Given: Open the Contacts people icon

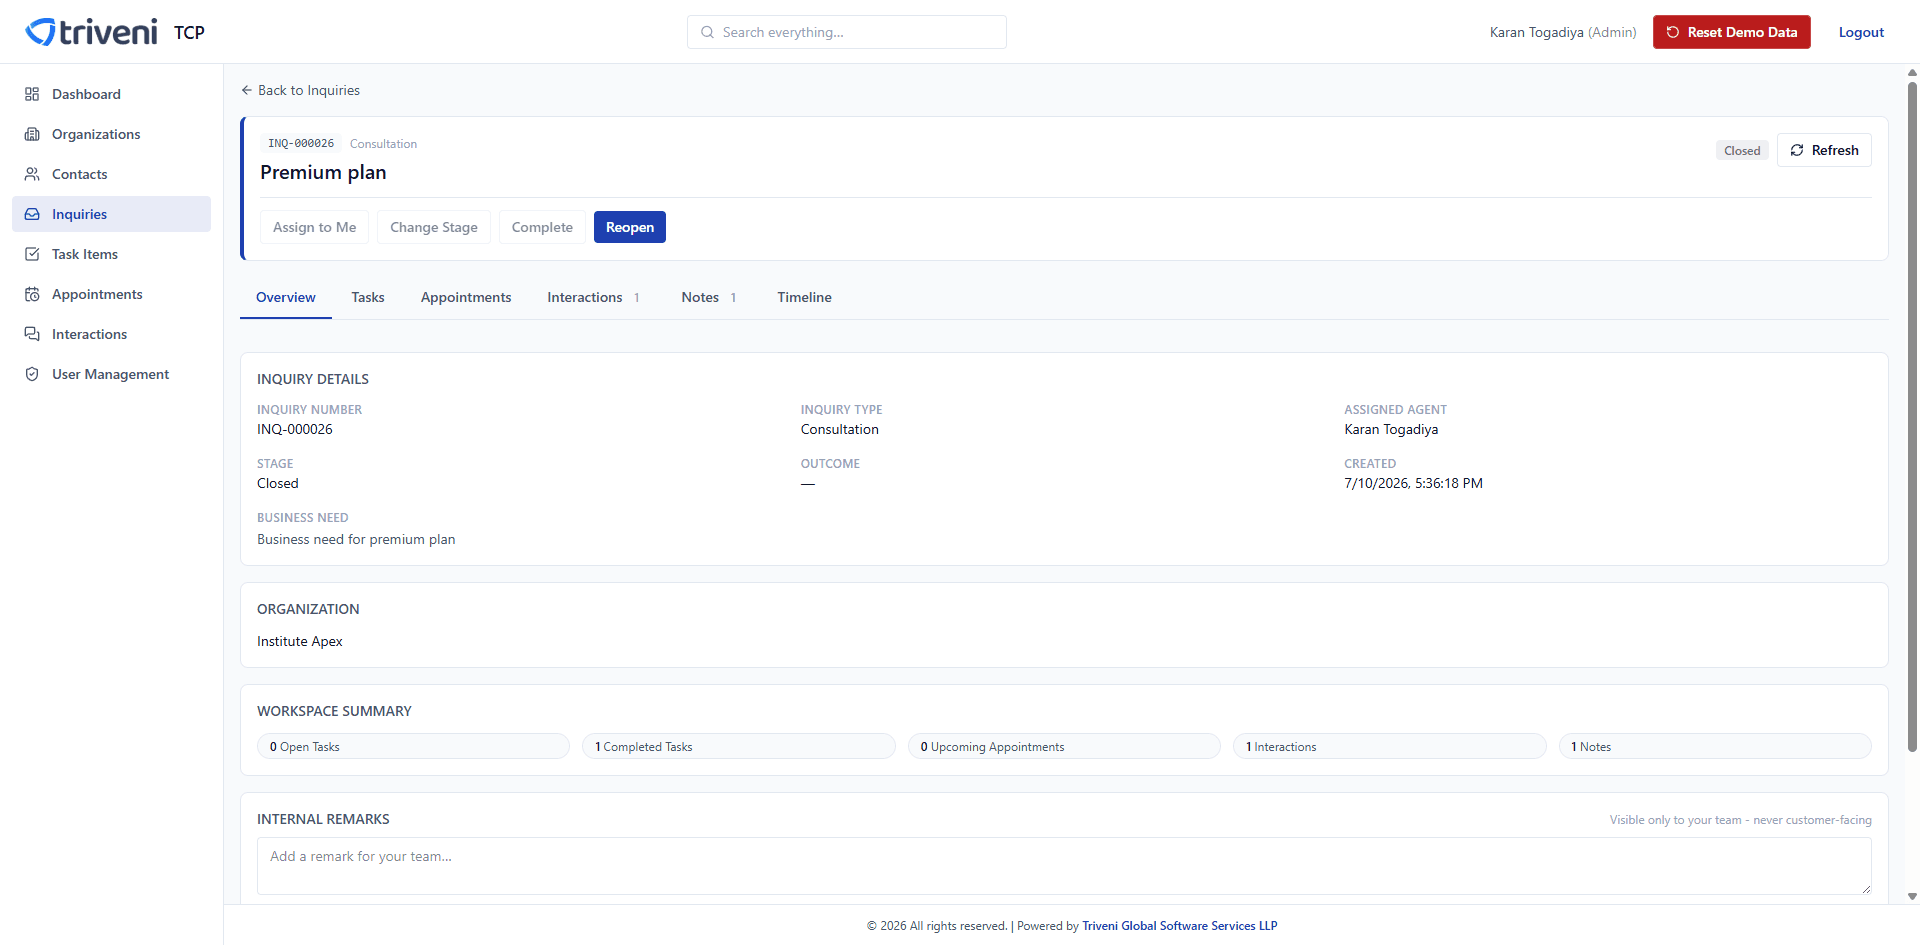Looking at the screenshot, I should [x=32, y=174].
